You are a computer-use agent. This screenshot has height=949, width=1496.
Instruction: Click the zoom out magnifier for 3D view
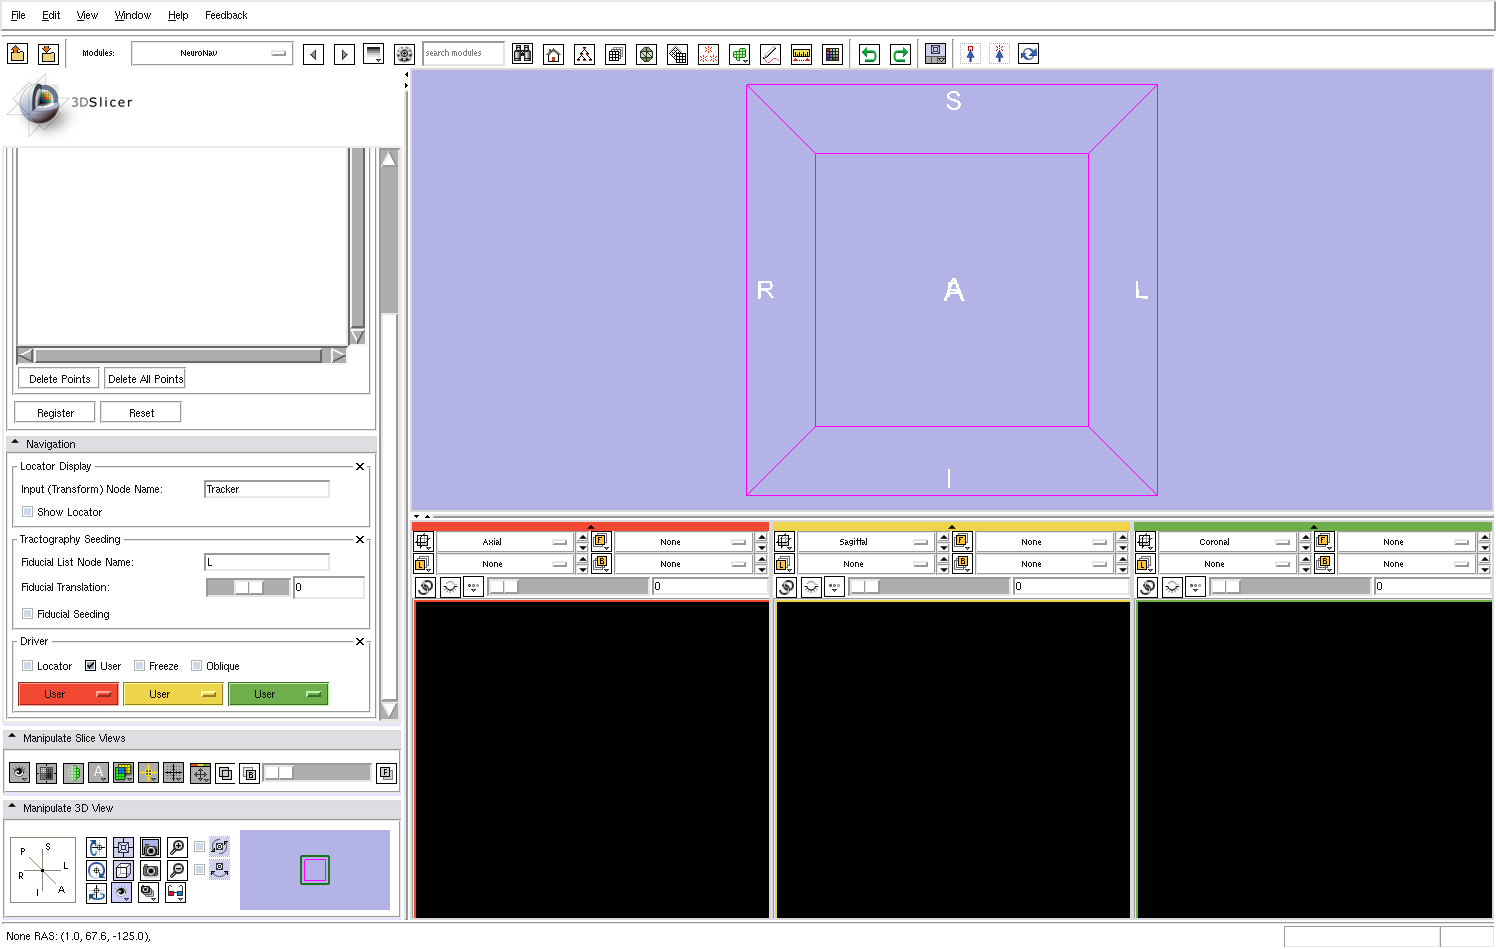177,870
